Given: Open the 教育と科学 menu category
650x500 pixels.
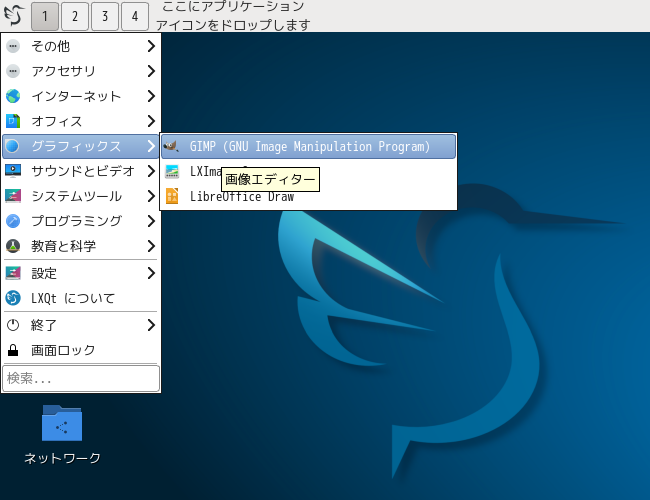Looking at the screenshot, I should click(81, 246).
